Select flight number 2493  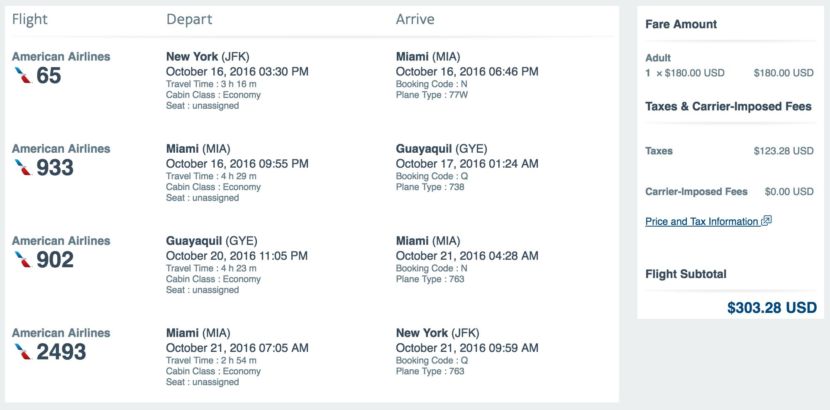61,352
